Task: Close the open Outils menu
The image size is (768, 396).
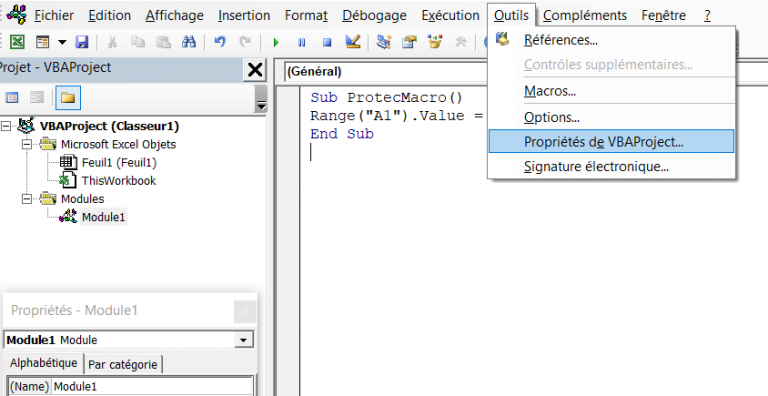Action: (511, 16)
